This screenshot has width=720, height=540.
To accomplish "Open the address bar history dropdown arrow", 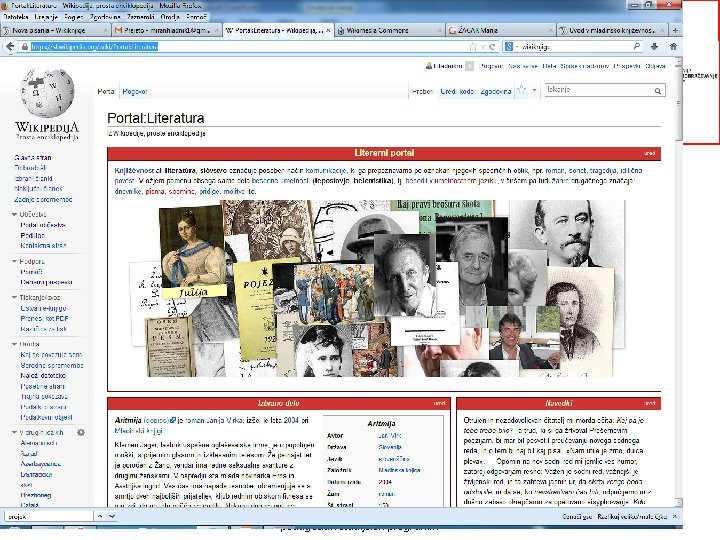I will pos(483,47).
